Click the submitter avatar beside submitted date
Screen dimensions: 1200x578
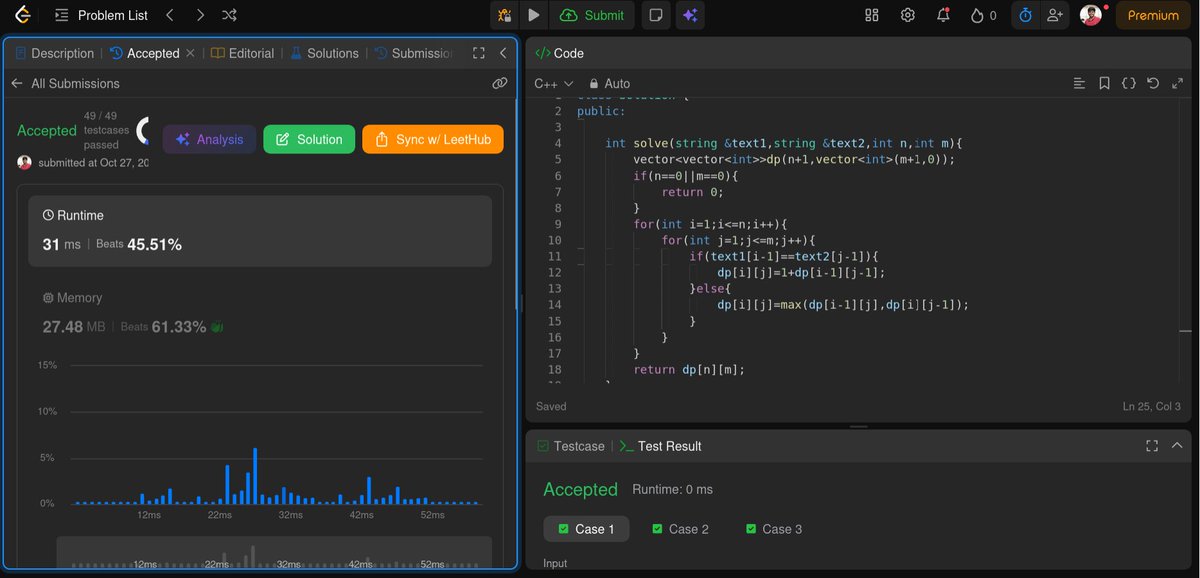25,163
